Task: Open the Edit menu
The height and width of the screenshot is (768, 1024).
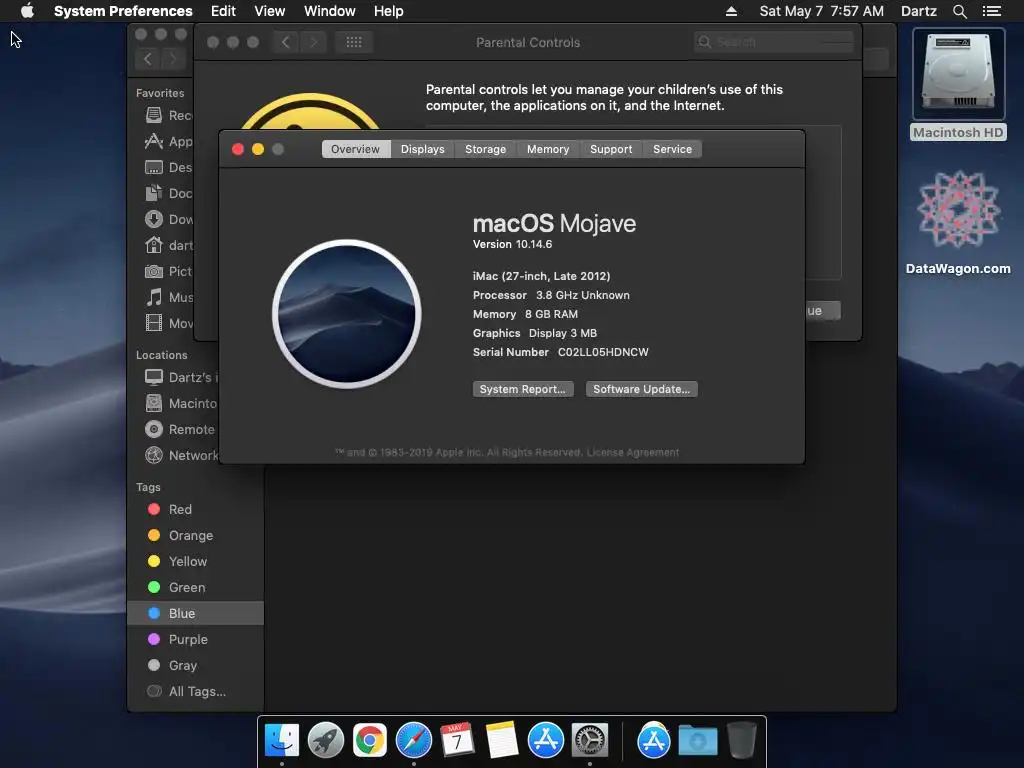Action: click(x=223, y=11)
